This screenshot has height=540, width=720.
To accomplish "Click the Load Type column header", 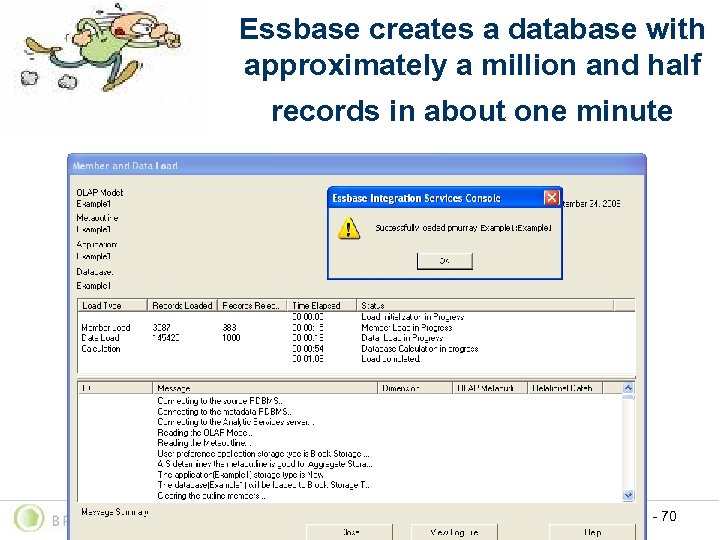I will (x=112, y=305).
